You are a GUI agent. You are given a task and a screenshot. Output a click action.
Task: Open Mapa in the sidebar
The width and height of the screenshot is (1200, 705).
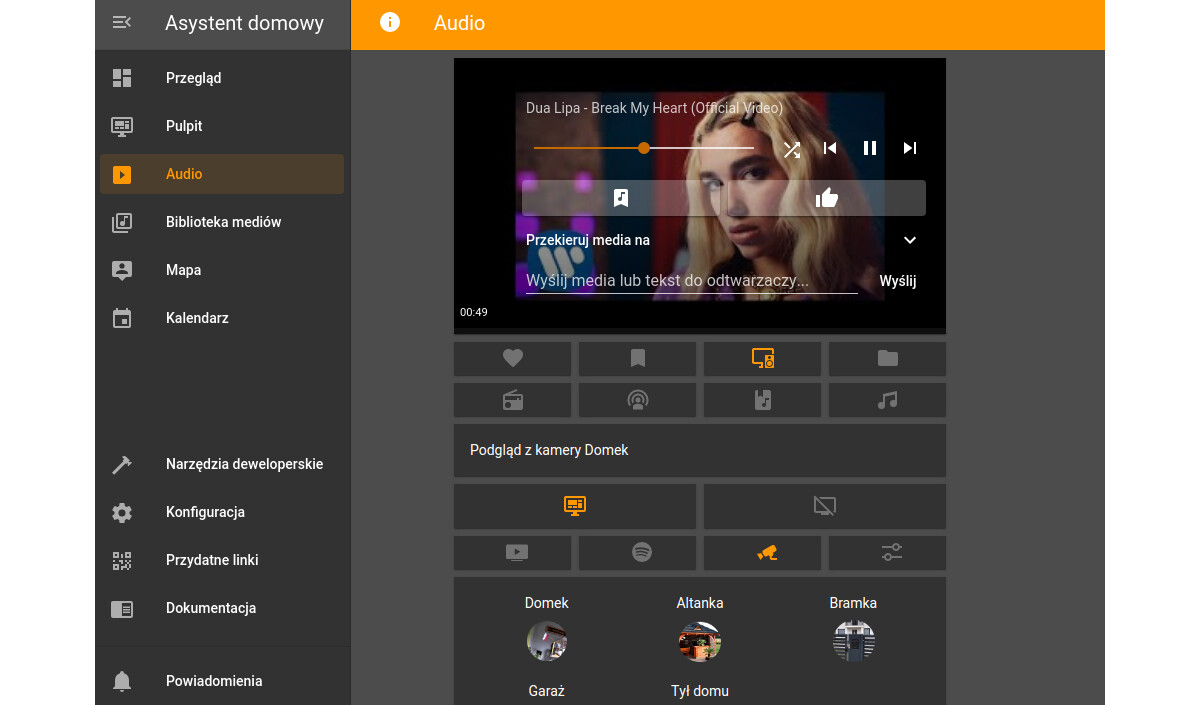pyautogui.click(x=222, y=270)
